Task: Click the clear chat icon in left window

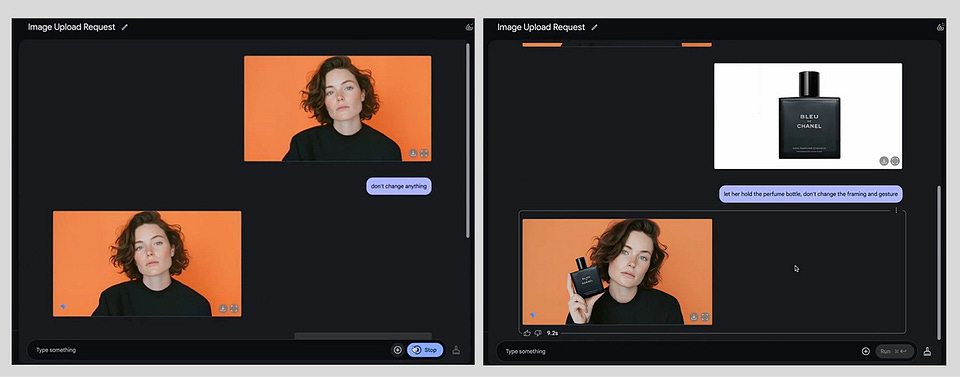Action: click(x=456, y=351)
